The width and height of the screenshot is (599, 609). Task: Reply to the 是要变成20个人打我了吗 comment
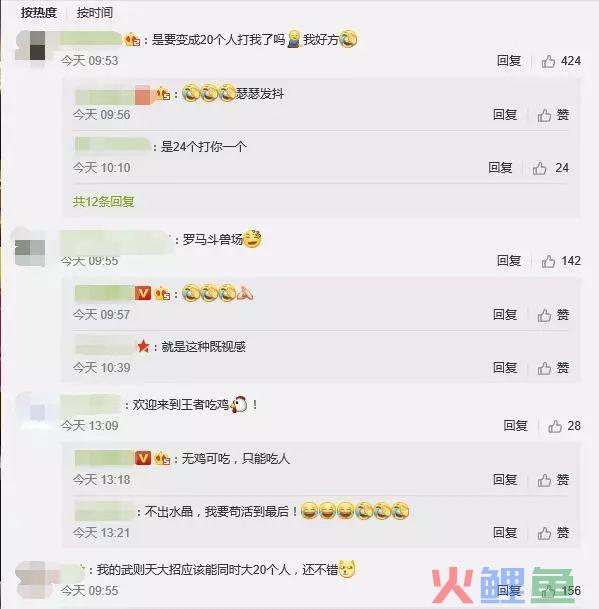(509, 61)
